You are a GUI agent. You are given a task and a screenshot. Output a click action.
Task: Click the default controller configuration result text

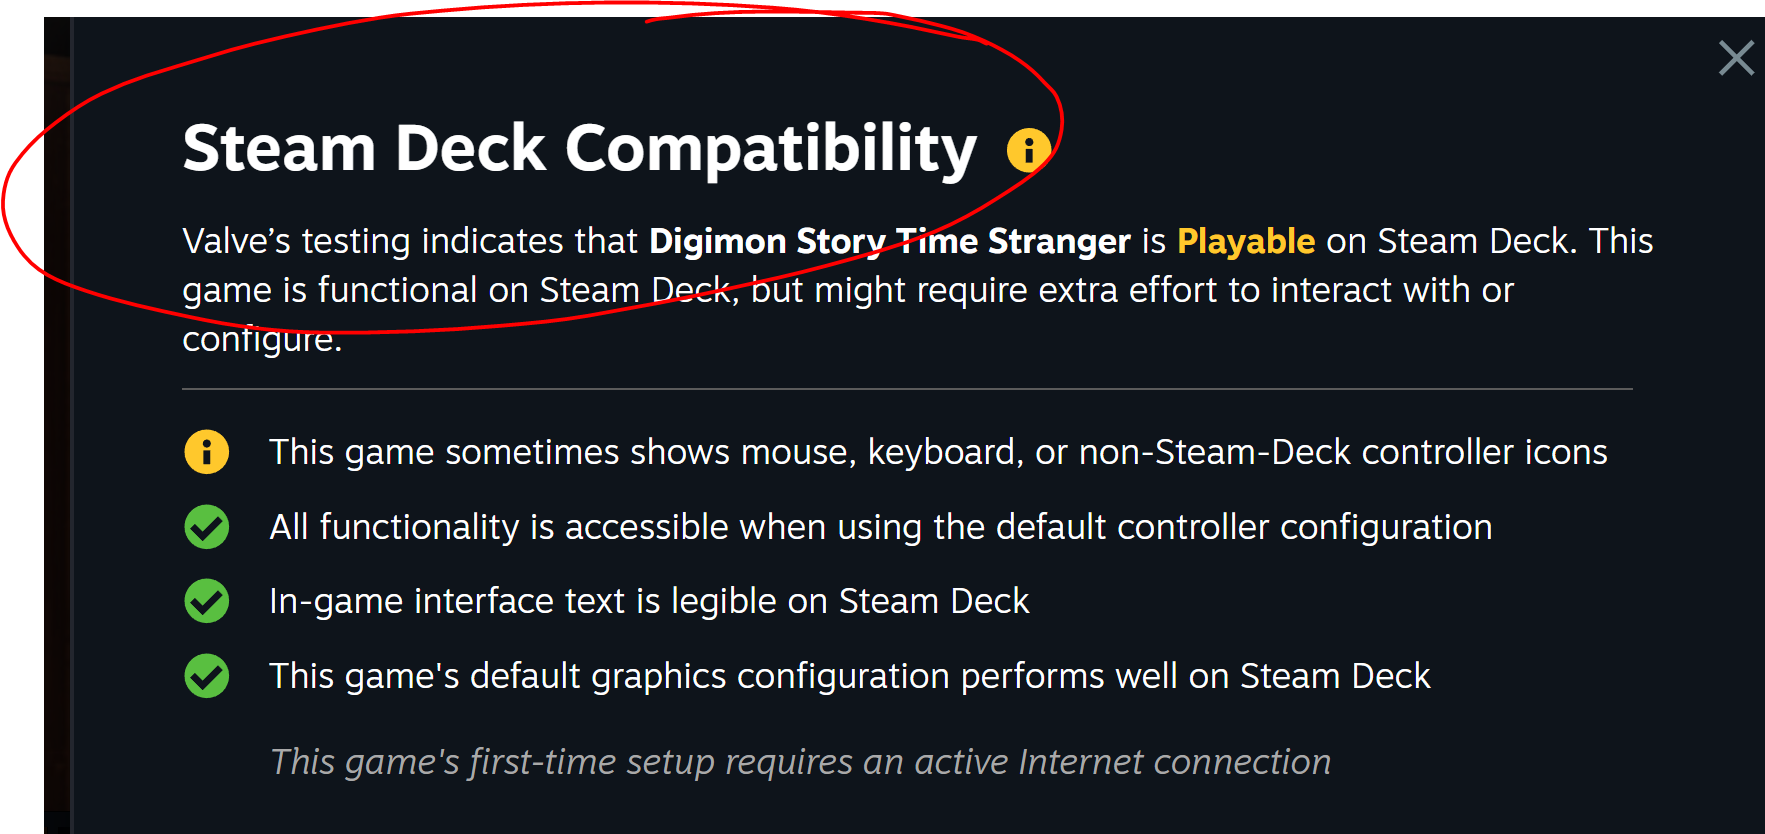pos(881,527)
